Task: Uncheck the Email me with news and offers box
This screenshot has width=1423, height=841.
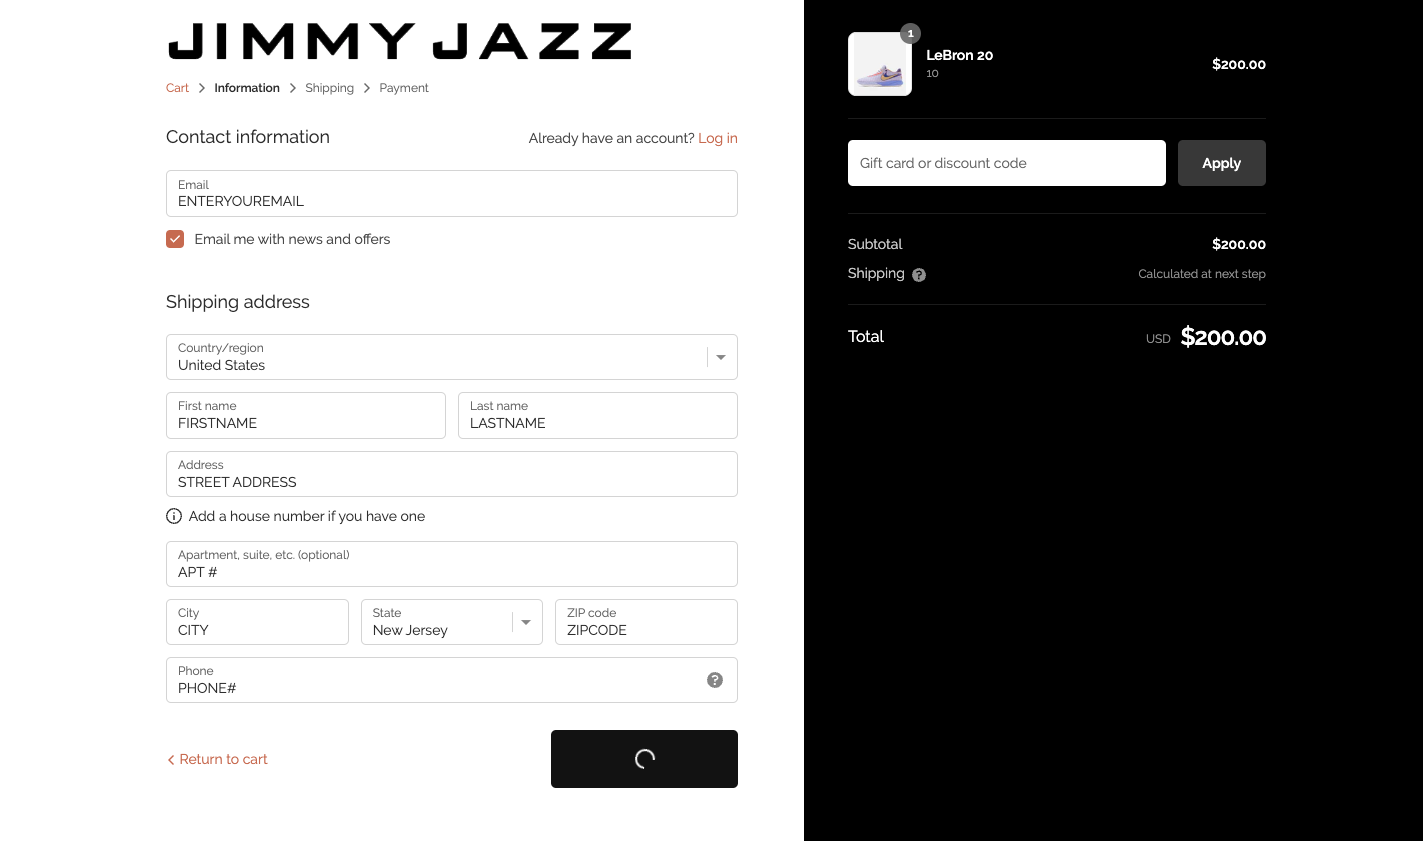Action: pos(175,239)
